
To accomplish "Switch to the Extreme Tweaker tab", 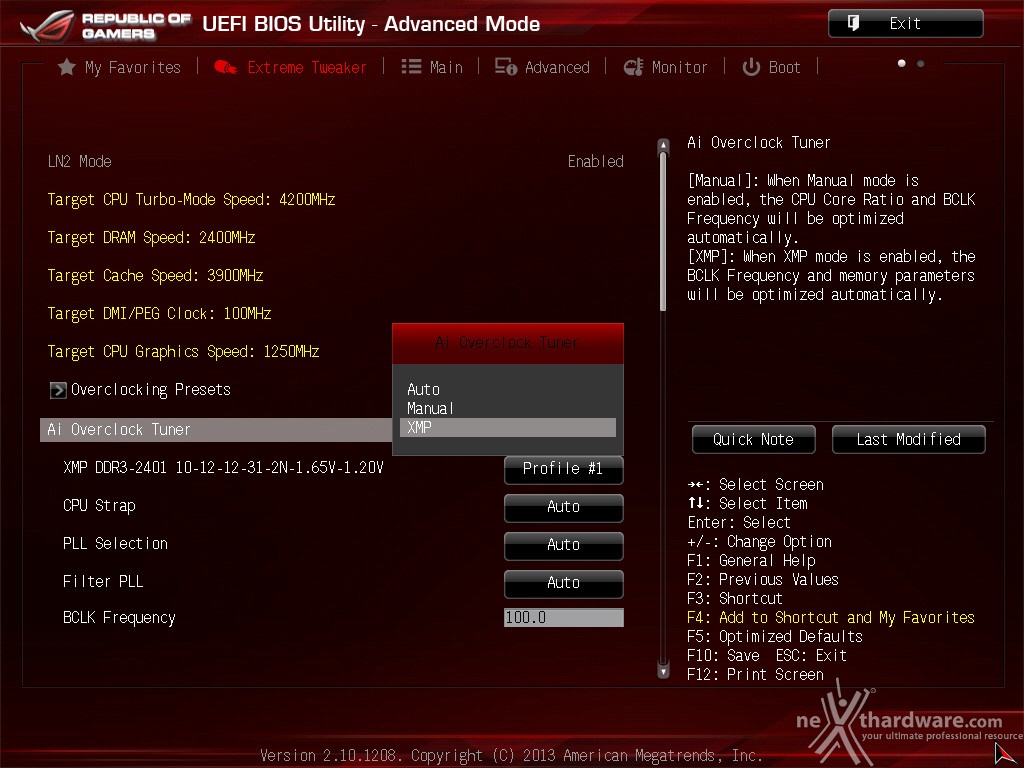I will coord(291,67).
